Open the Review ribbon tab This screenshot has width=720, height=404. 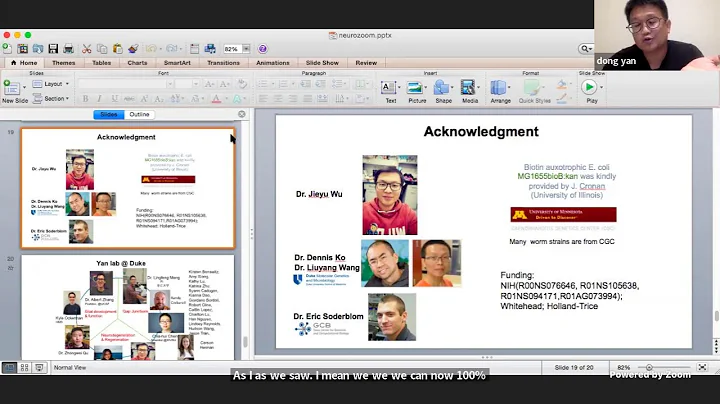[366, 63]
